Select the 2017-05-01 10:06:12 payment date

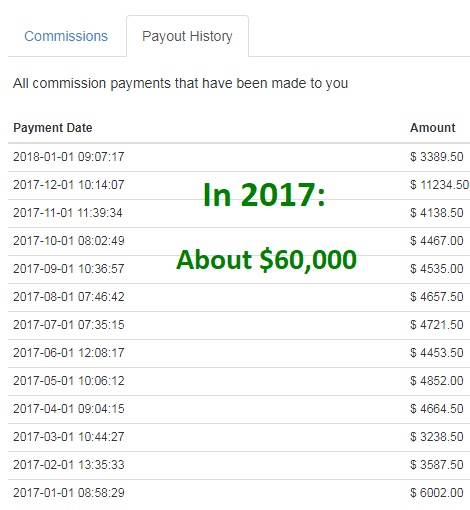click(x=69, y=381)
